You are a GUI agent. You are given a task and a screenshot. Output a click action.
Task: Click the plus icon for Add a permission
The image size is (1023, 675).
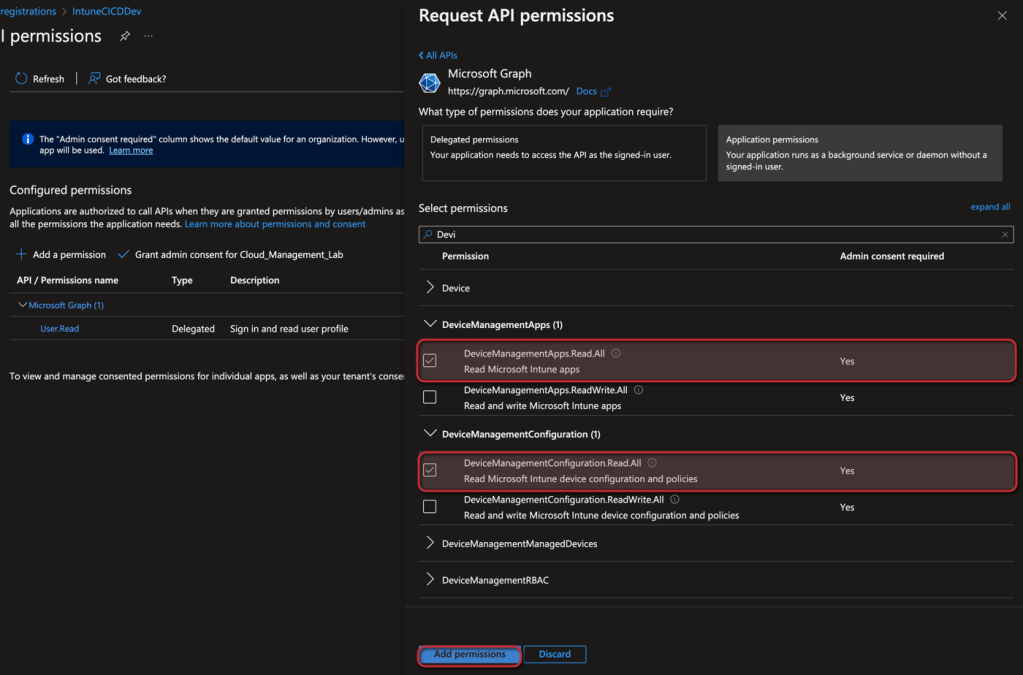click(21, 255)
